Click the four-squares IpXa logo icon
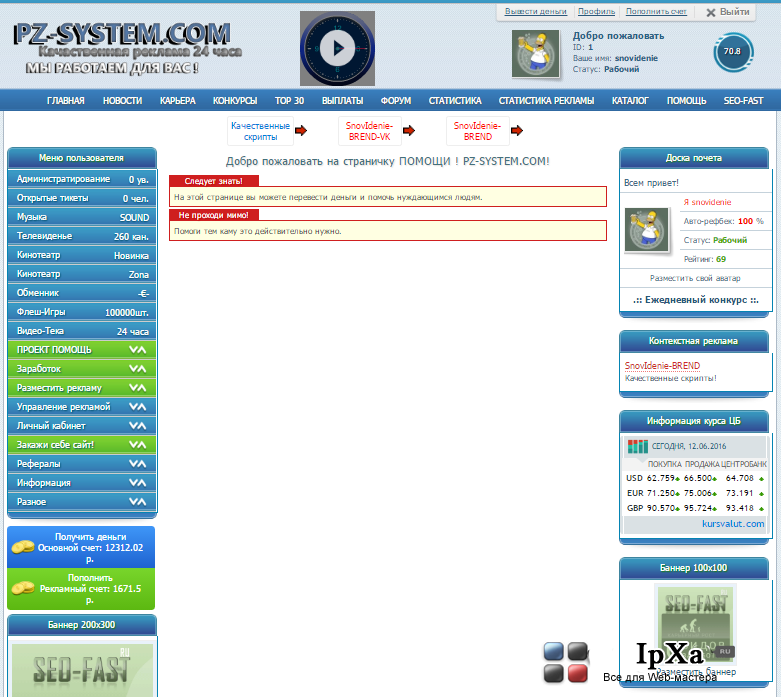The image size is (781, 697). 566,662
